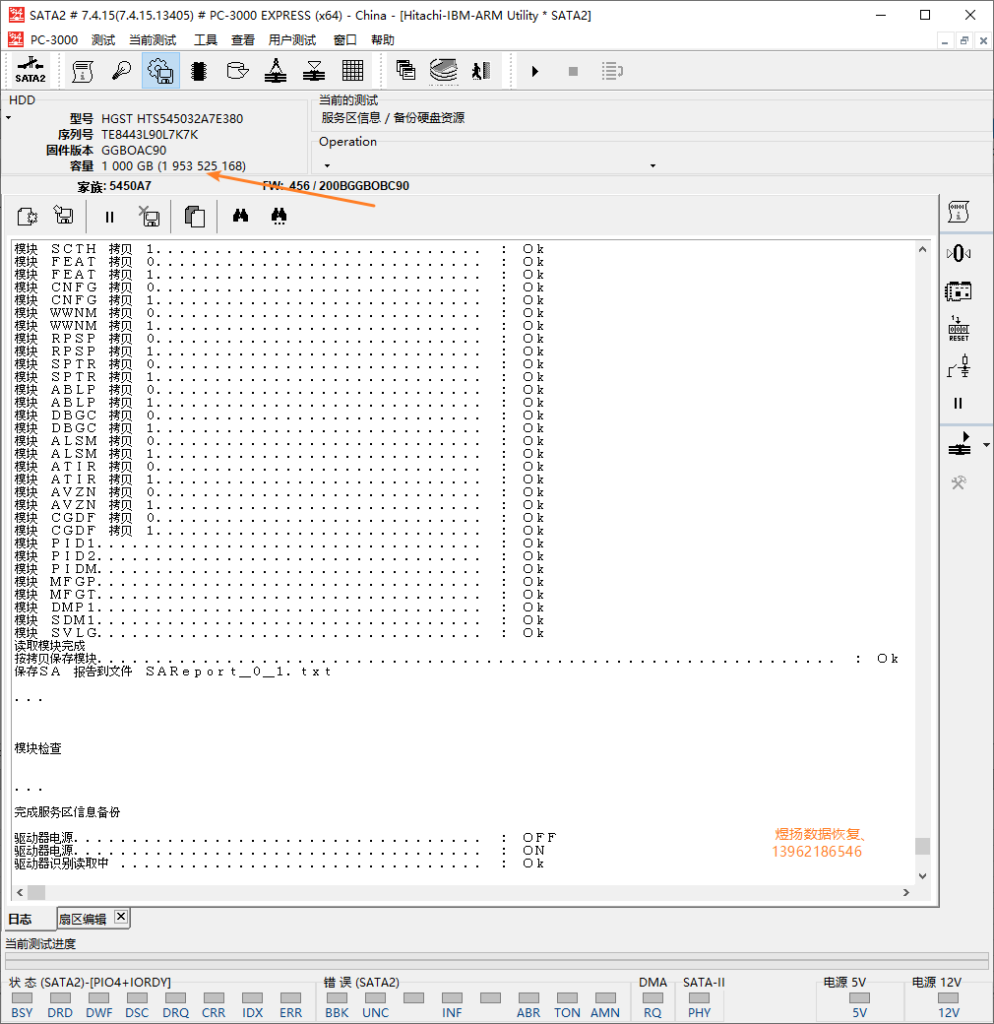Click the funnel-over-platters icon in top toolbar
This screenshot has height=1024, width=994.
314,71
